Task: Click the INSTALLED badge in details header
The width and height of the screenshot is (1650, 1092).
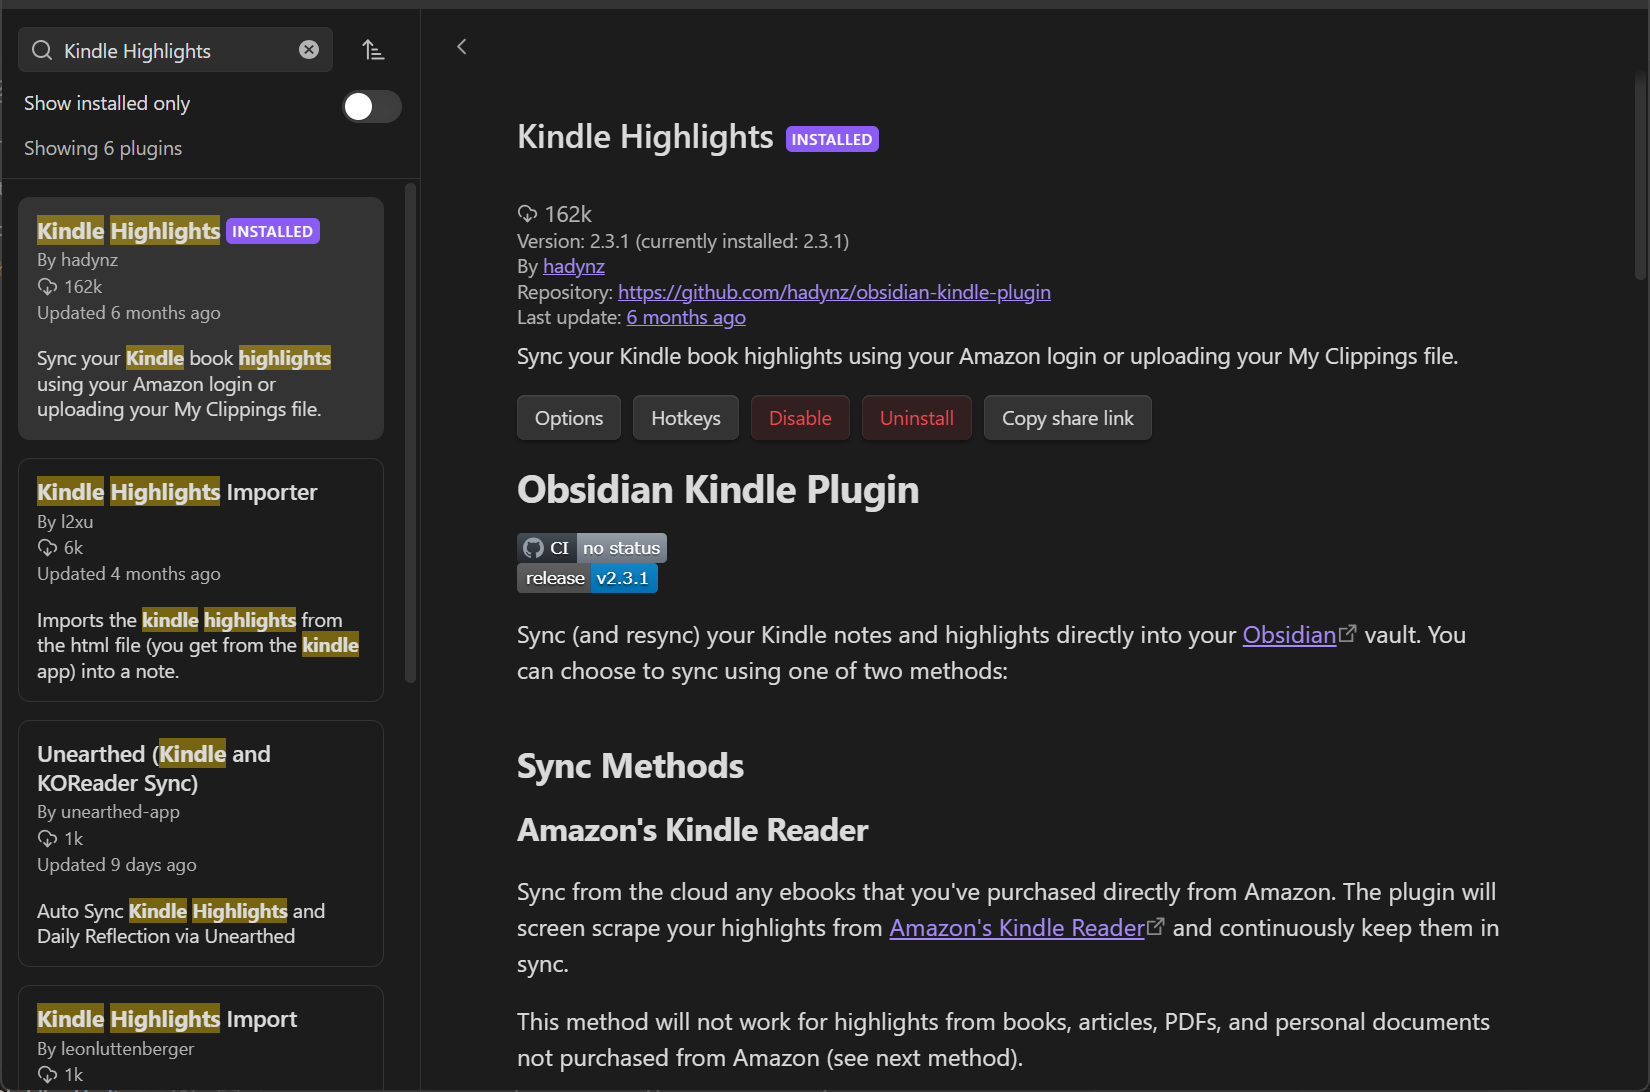Action: 832,139
